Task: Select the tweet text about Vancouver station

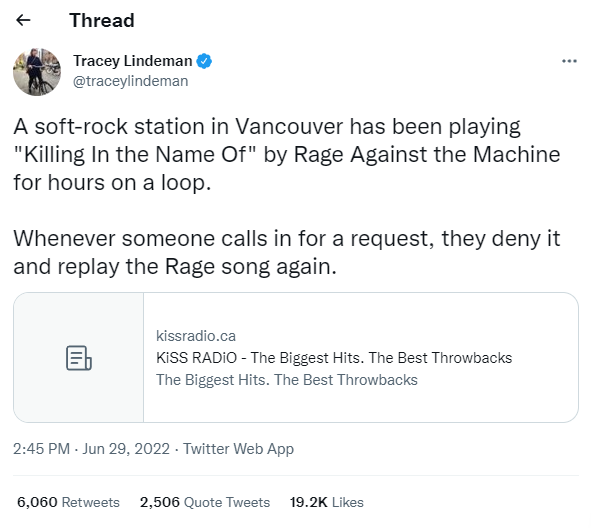Action: pyautogui.click(x=287, y=155)
